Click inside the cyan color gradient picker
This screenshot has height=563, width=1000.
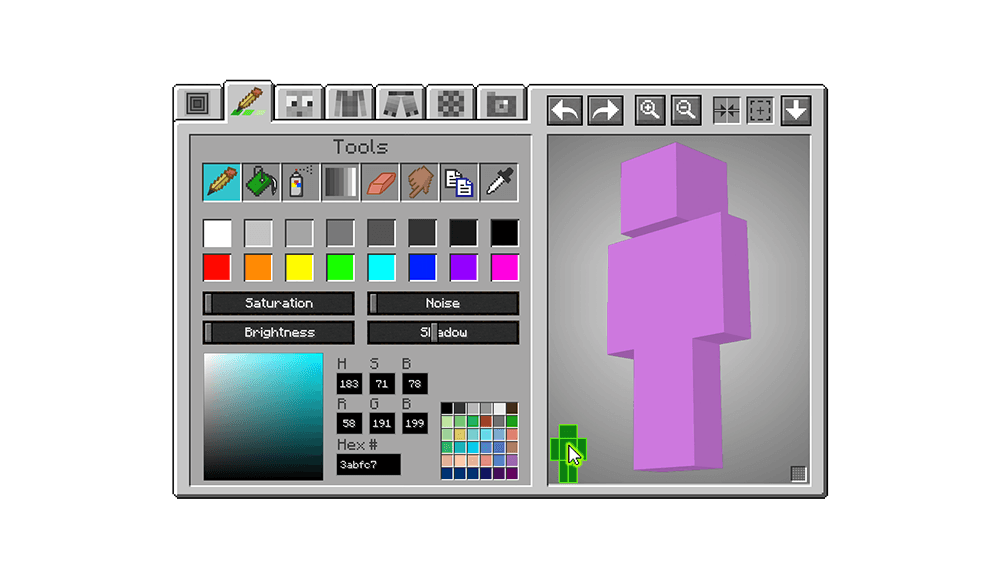click(x=263, y=416)
